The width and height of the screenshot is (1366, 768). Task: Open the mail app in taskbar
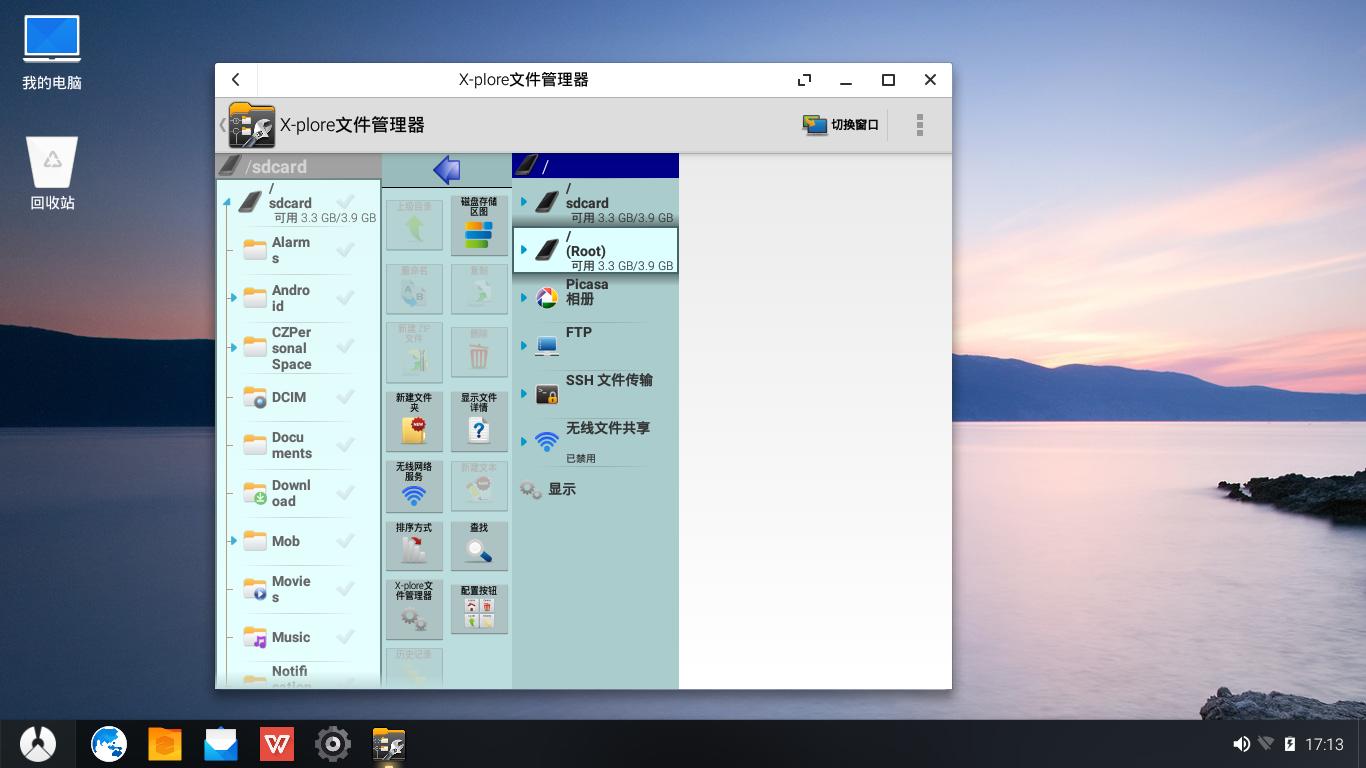(x=221, y=744)
